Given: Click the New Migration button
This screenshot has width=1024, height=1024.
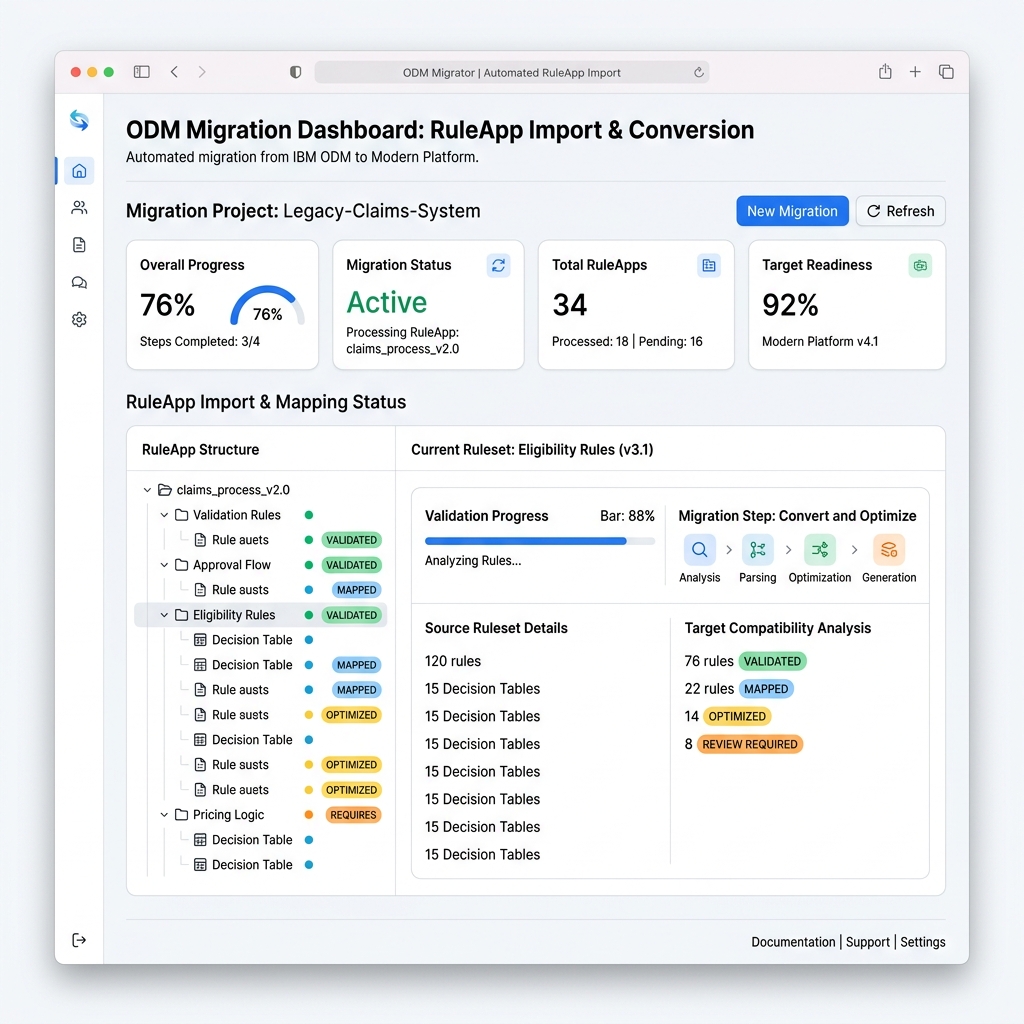Looking at the screenshot, I should (792, 211).
